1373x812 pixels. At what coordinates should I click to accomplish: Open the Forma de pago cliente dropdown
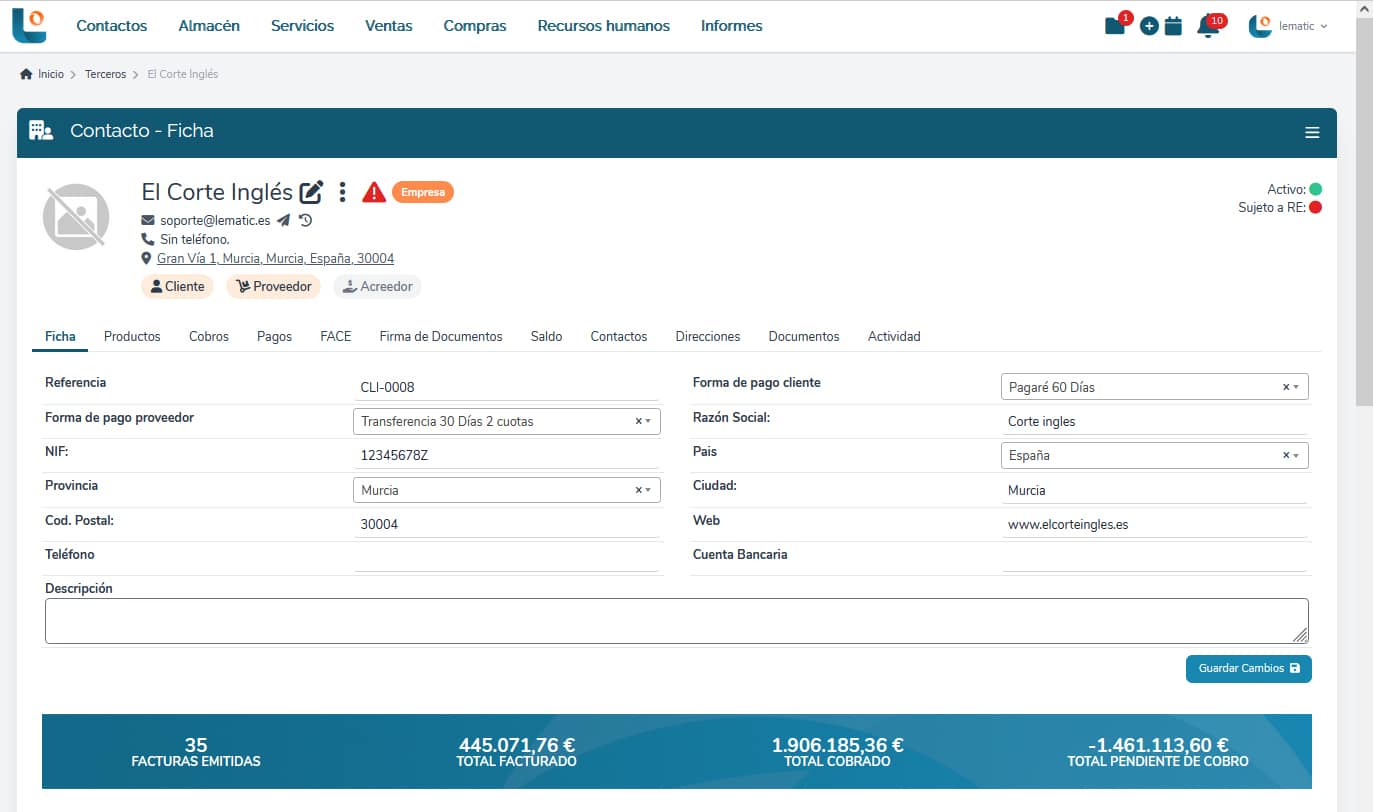1154,387
